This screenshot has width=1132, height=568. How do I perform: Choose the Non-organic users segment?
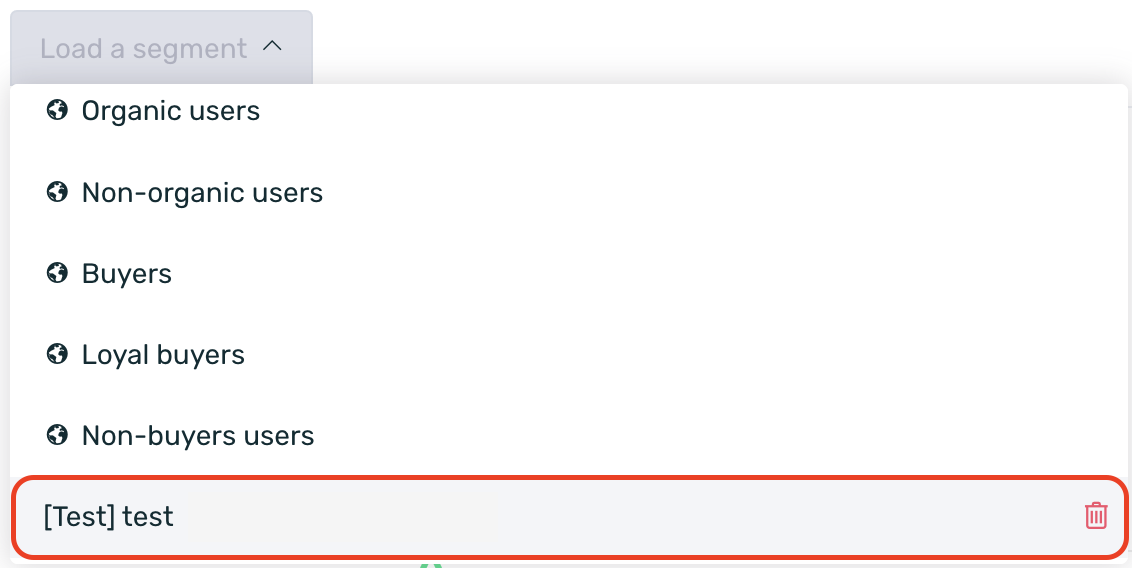[202, 192]
